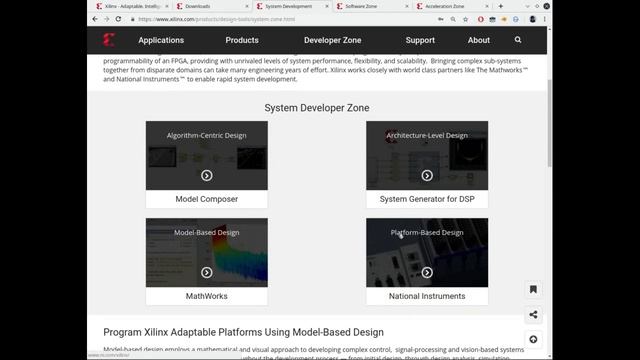
Task: Click the Program Xilinx Adaptable Platforms heading
Action: coord(243,332)
